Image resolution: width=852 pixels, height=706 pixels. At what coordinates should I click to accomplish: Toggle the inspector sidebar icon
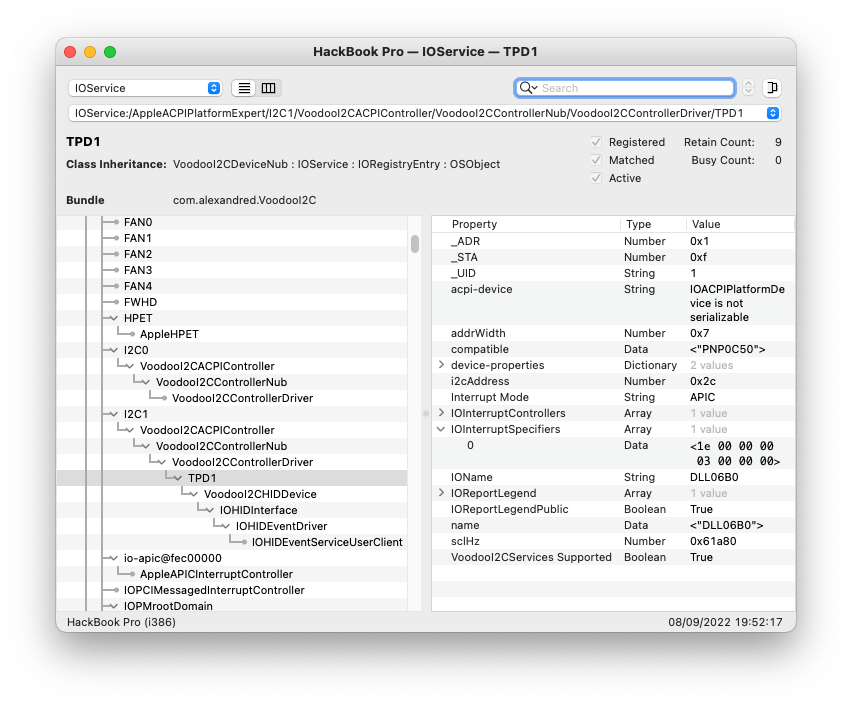point(772,88)
